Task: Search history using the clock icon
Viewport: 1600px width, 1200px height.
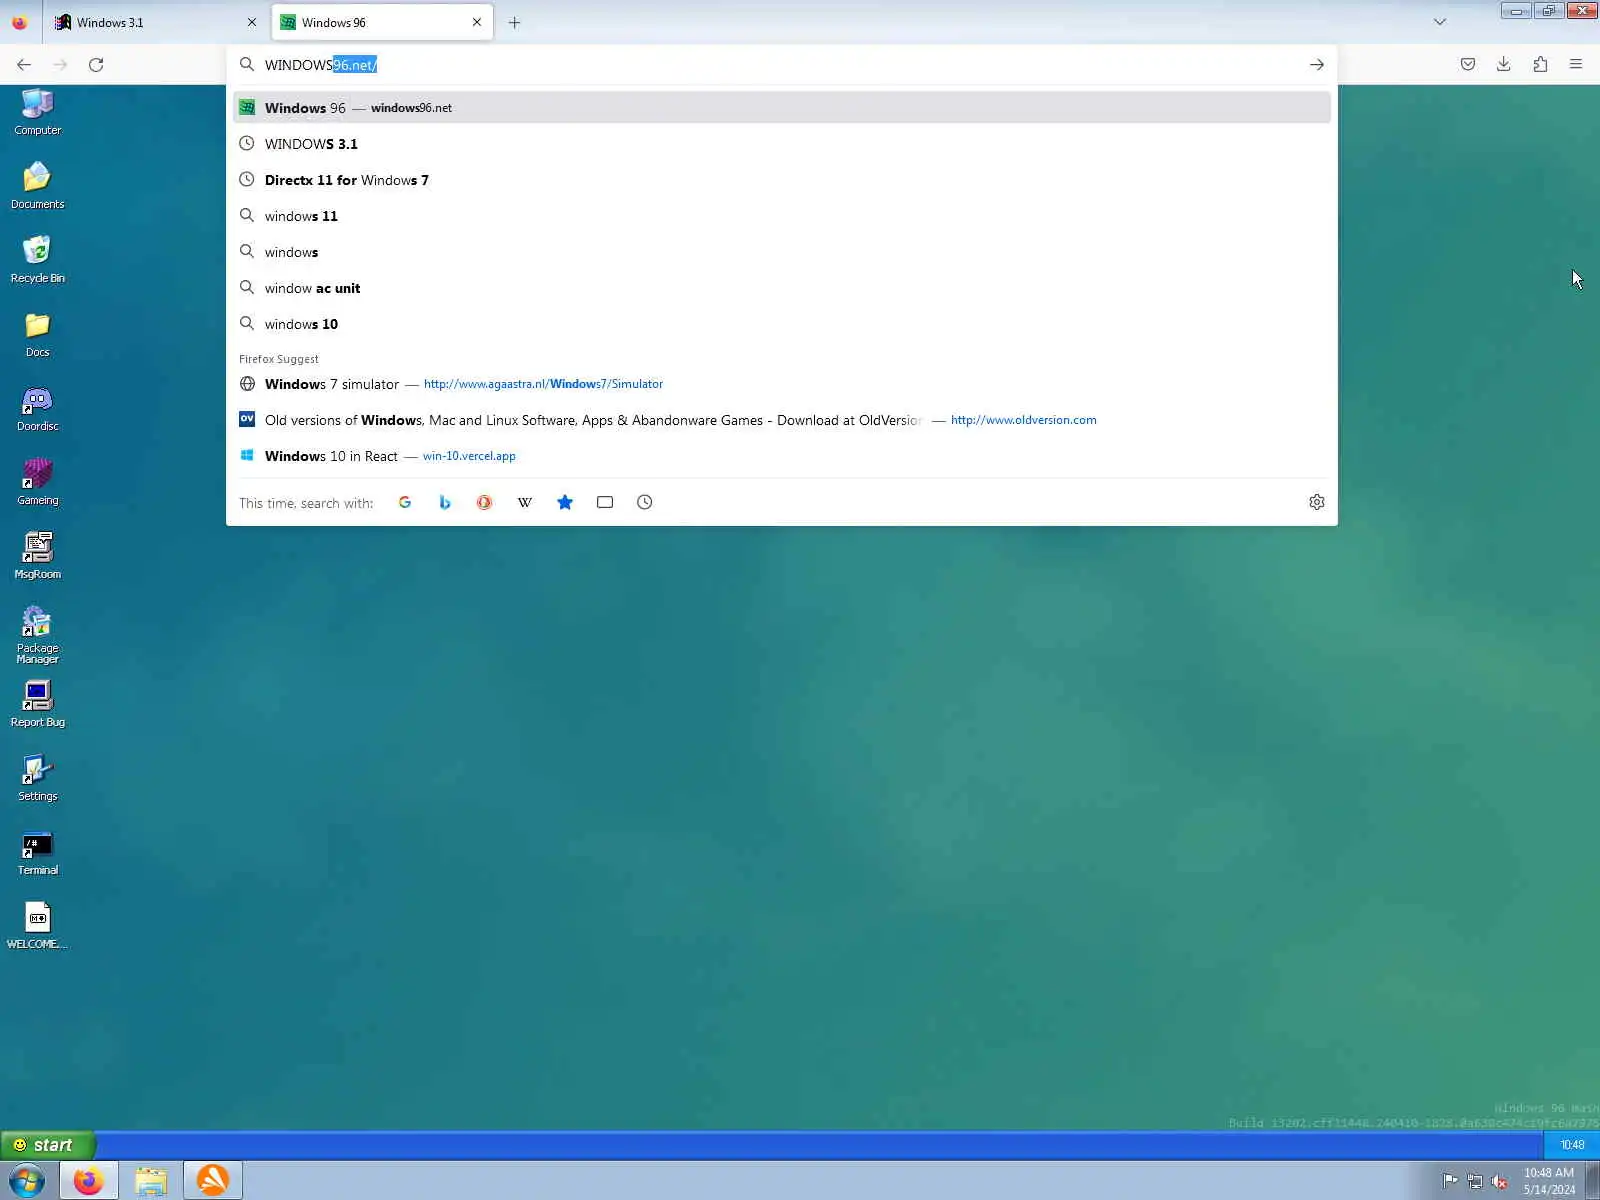Action: pos(645,502)
